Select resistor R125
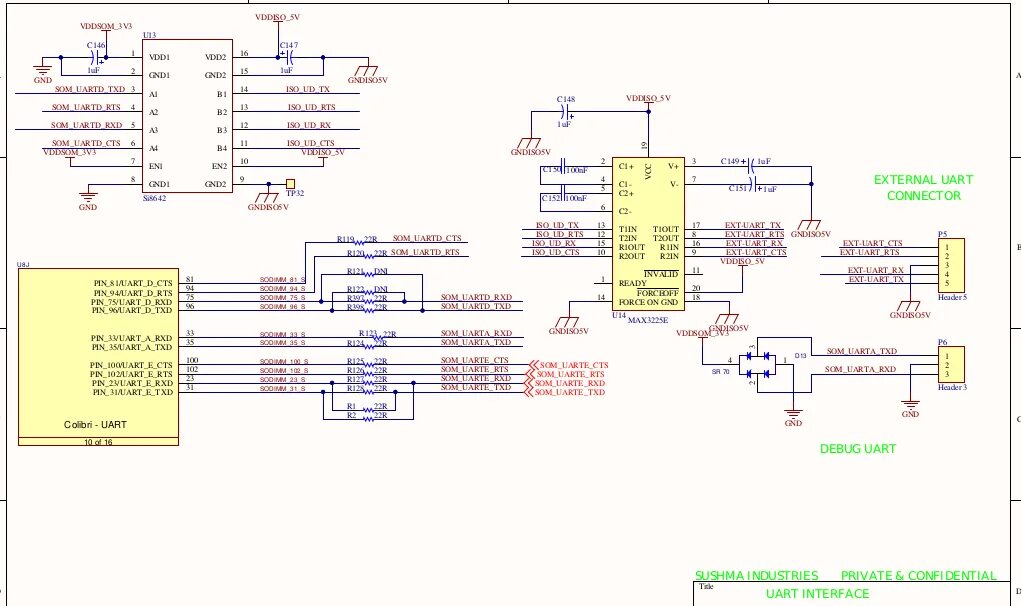Screen dimensions: 1021x606 tap(370, 365)
